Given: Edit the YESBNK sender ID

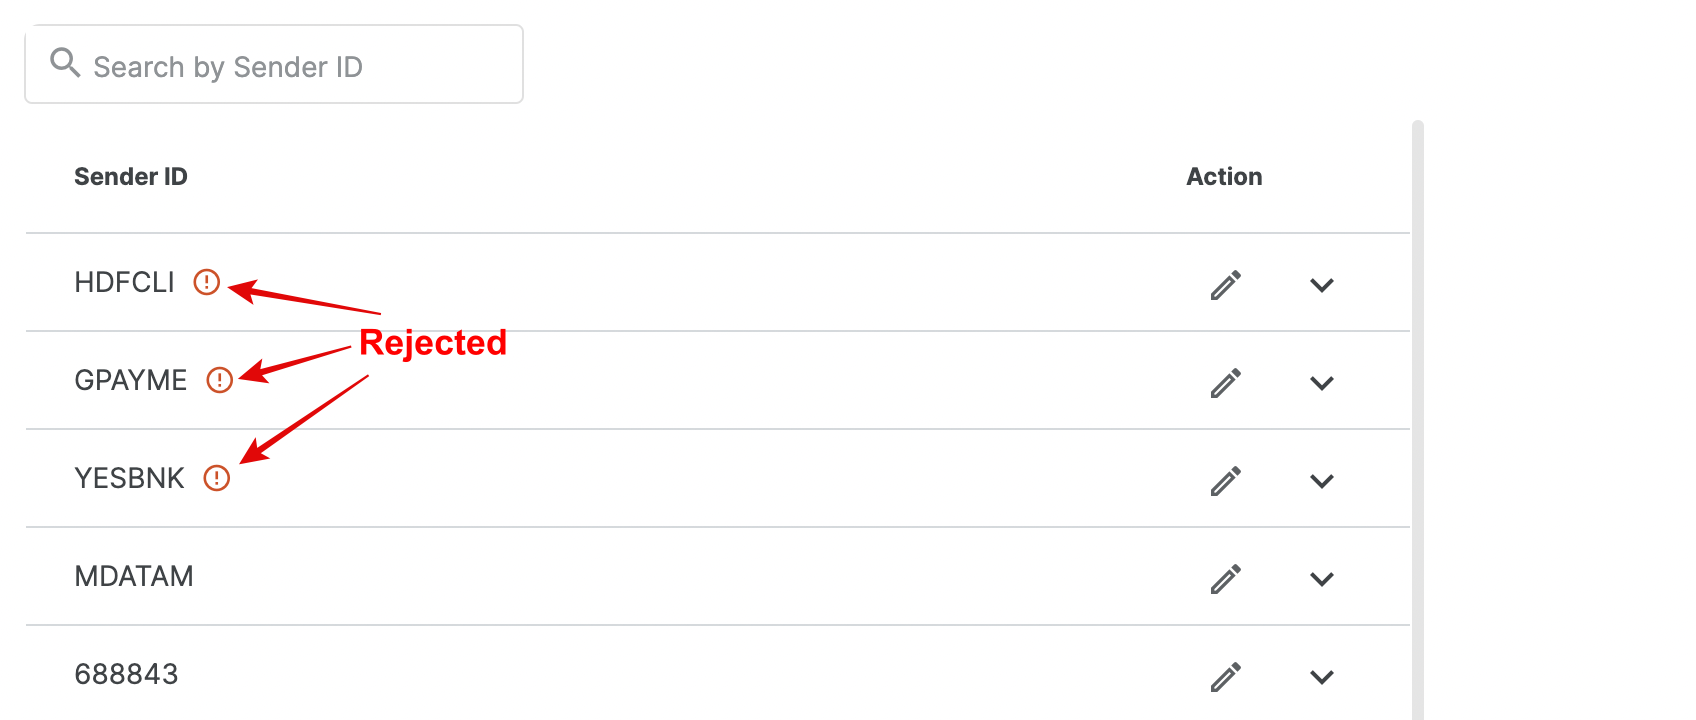Looking at the screenshot, I should (x=1226, y=481).
